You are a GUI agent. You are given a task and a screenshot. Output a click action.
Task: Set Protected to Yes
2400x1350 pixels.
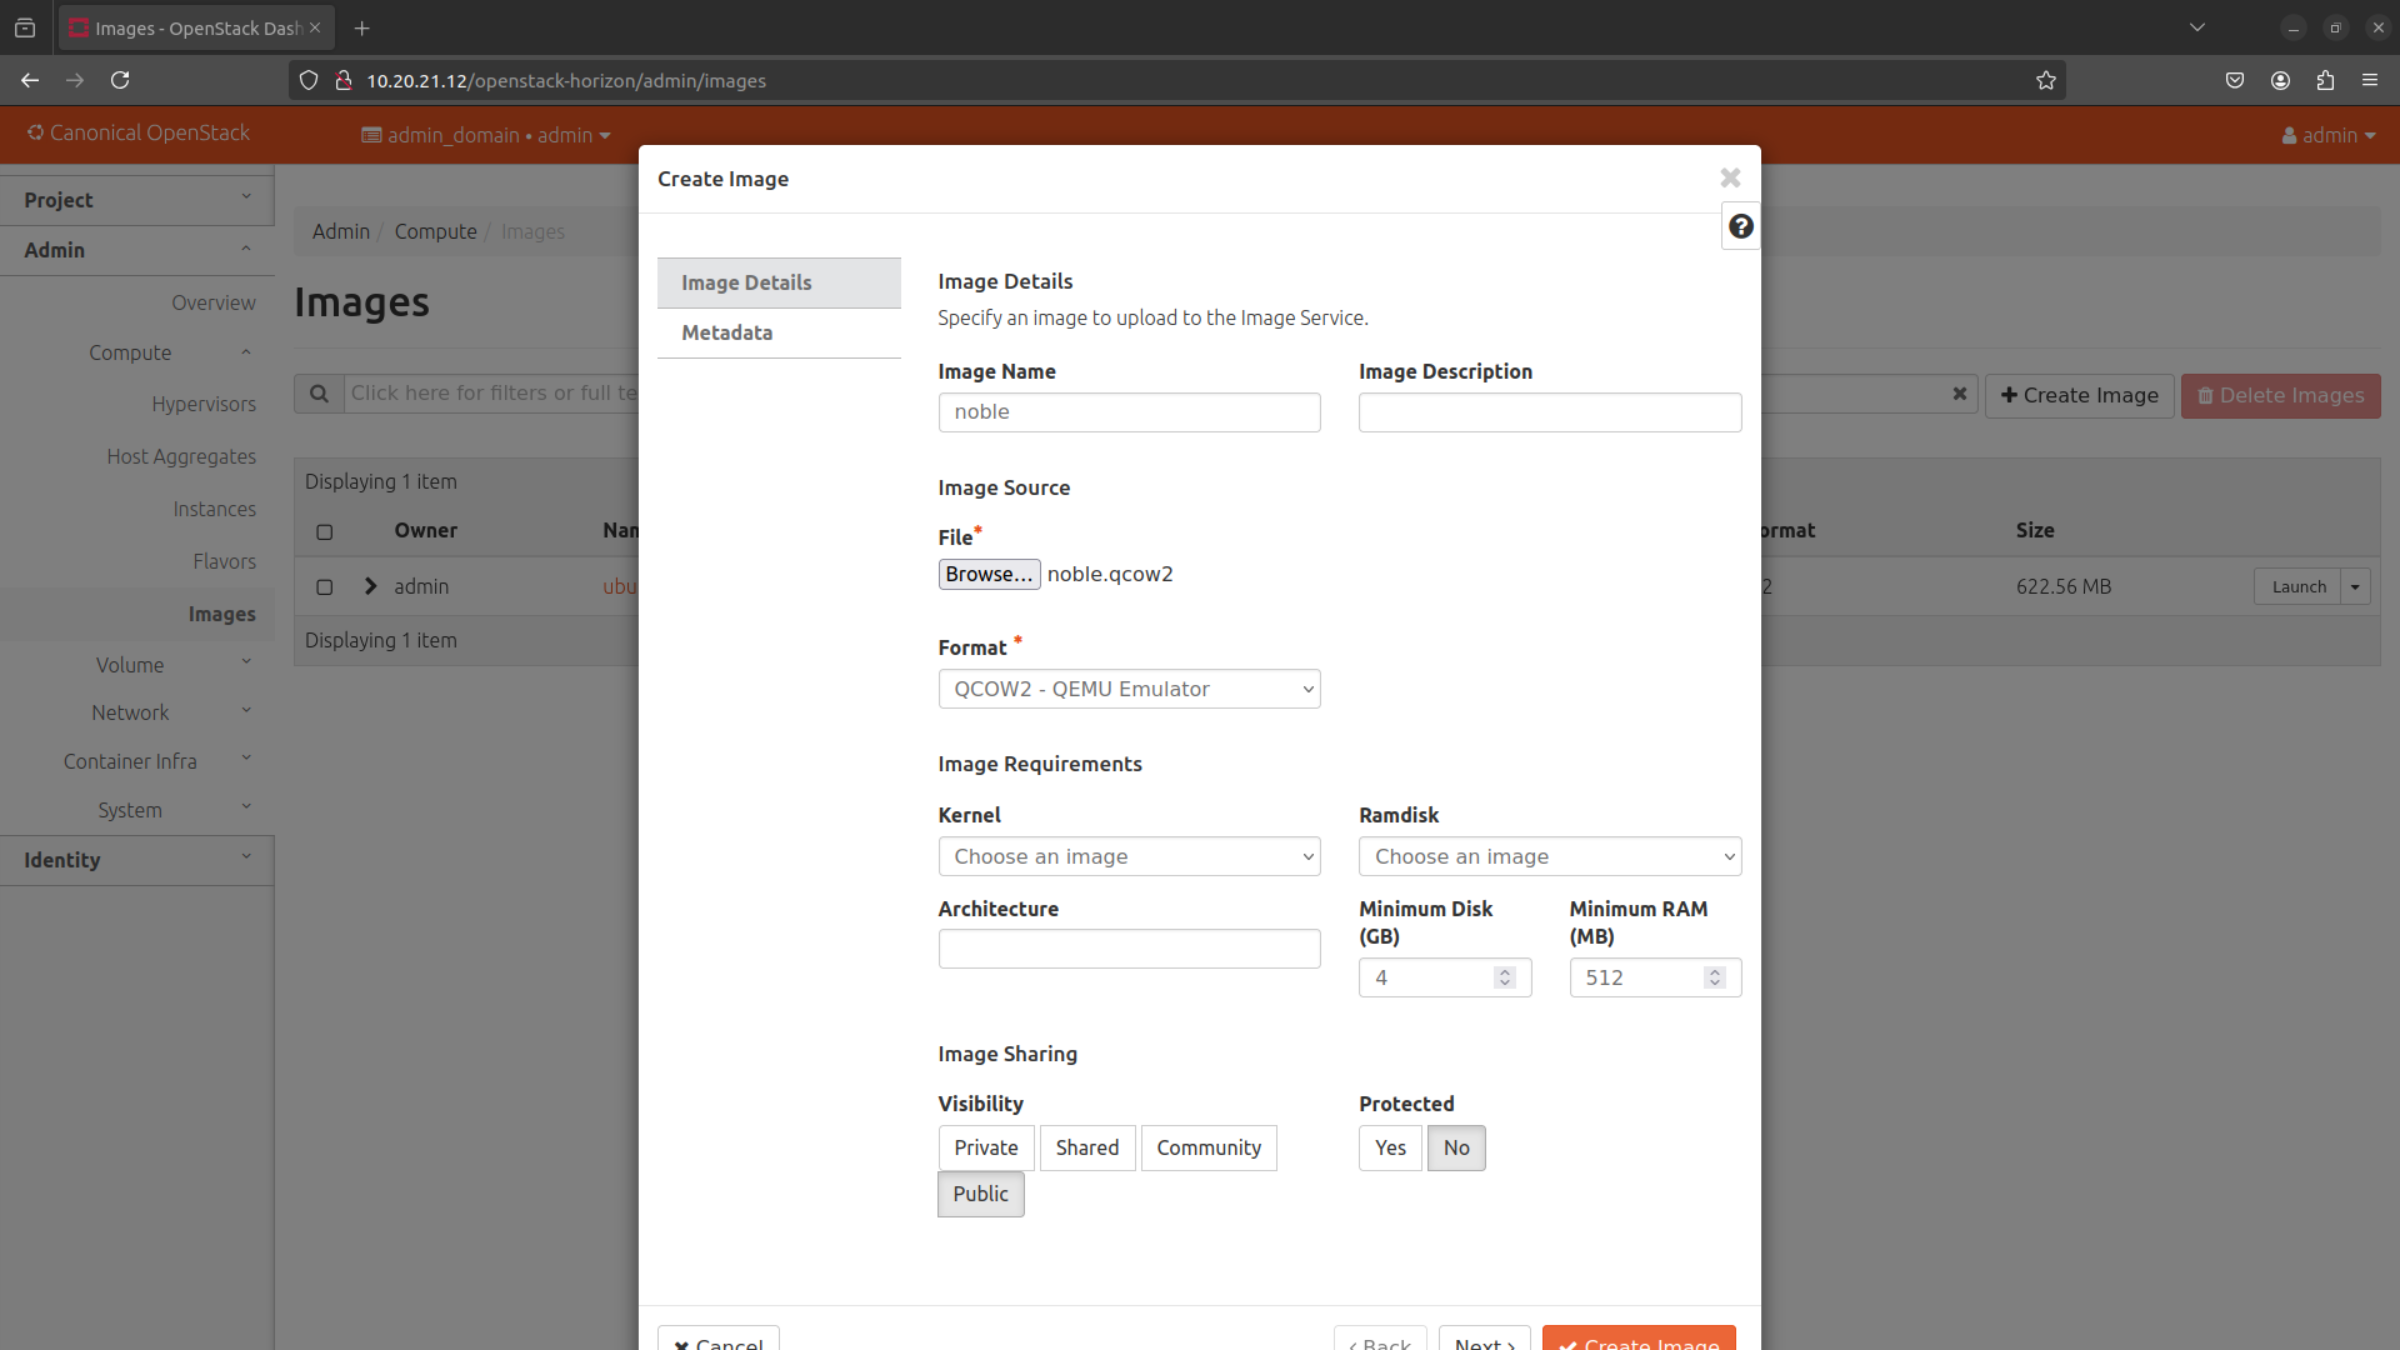tap(1390, 1148)
